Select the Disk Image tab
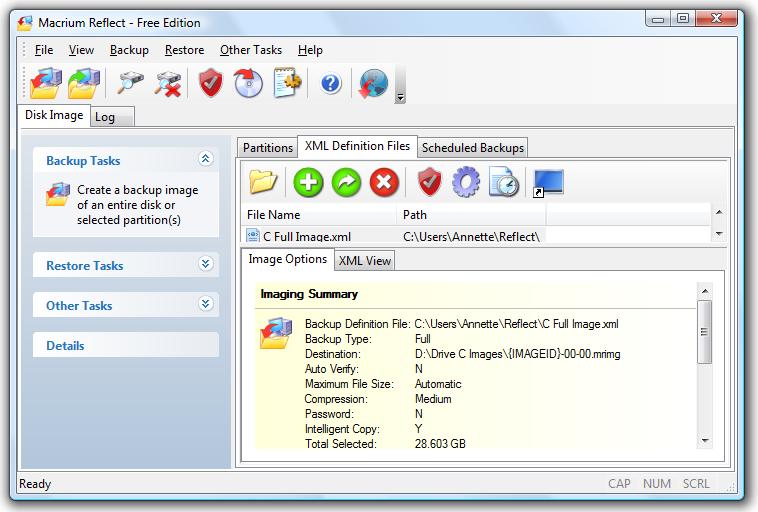This screenshot has width=758, height=512. 54,116
